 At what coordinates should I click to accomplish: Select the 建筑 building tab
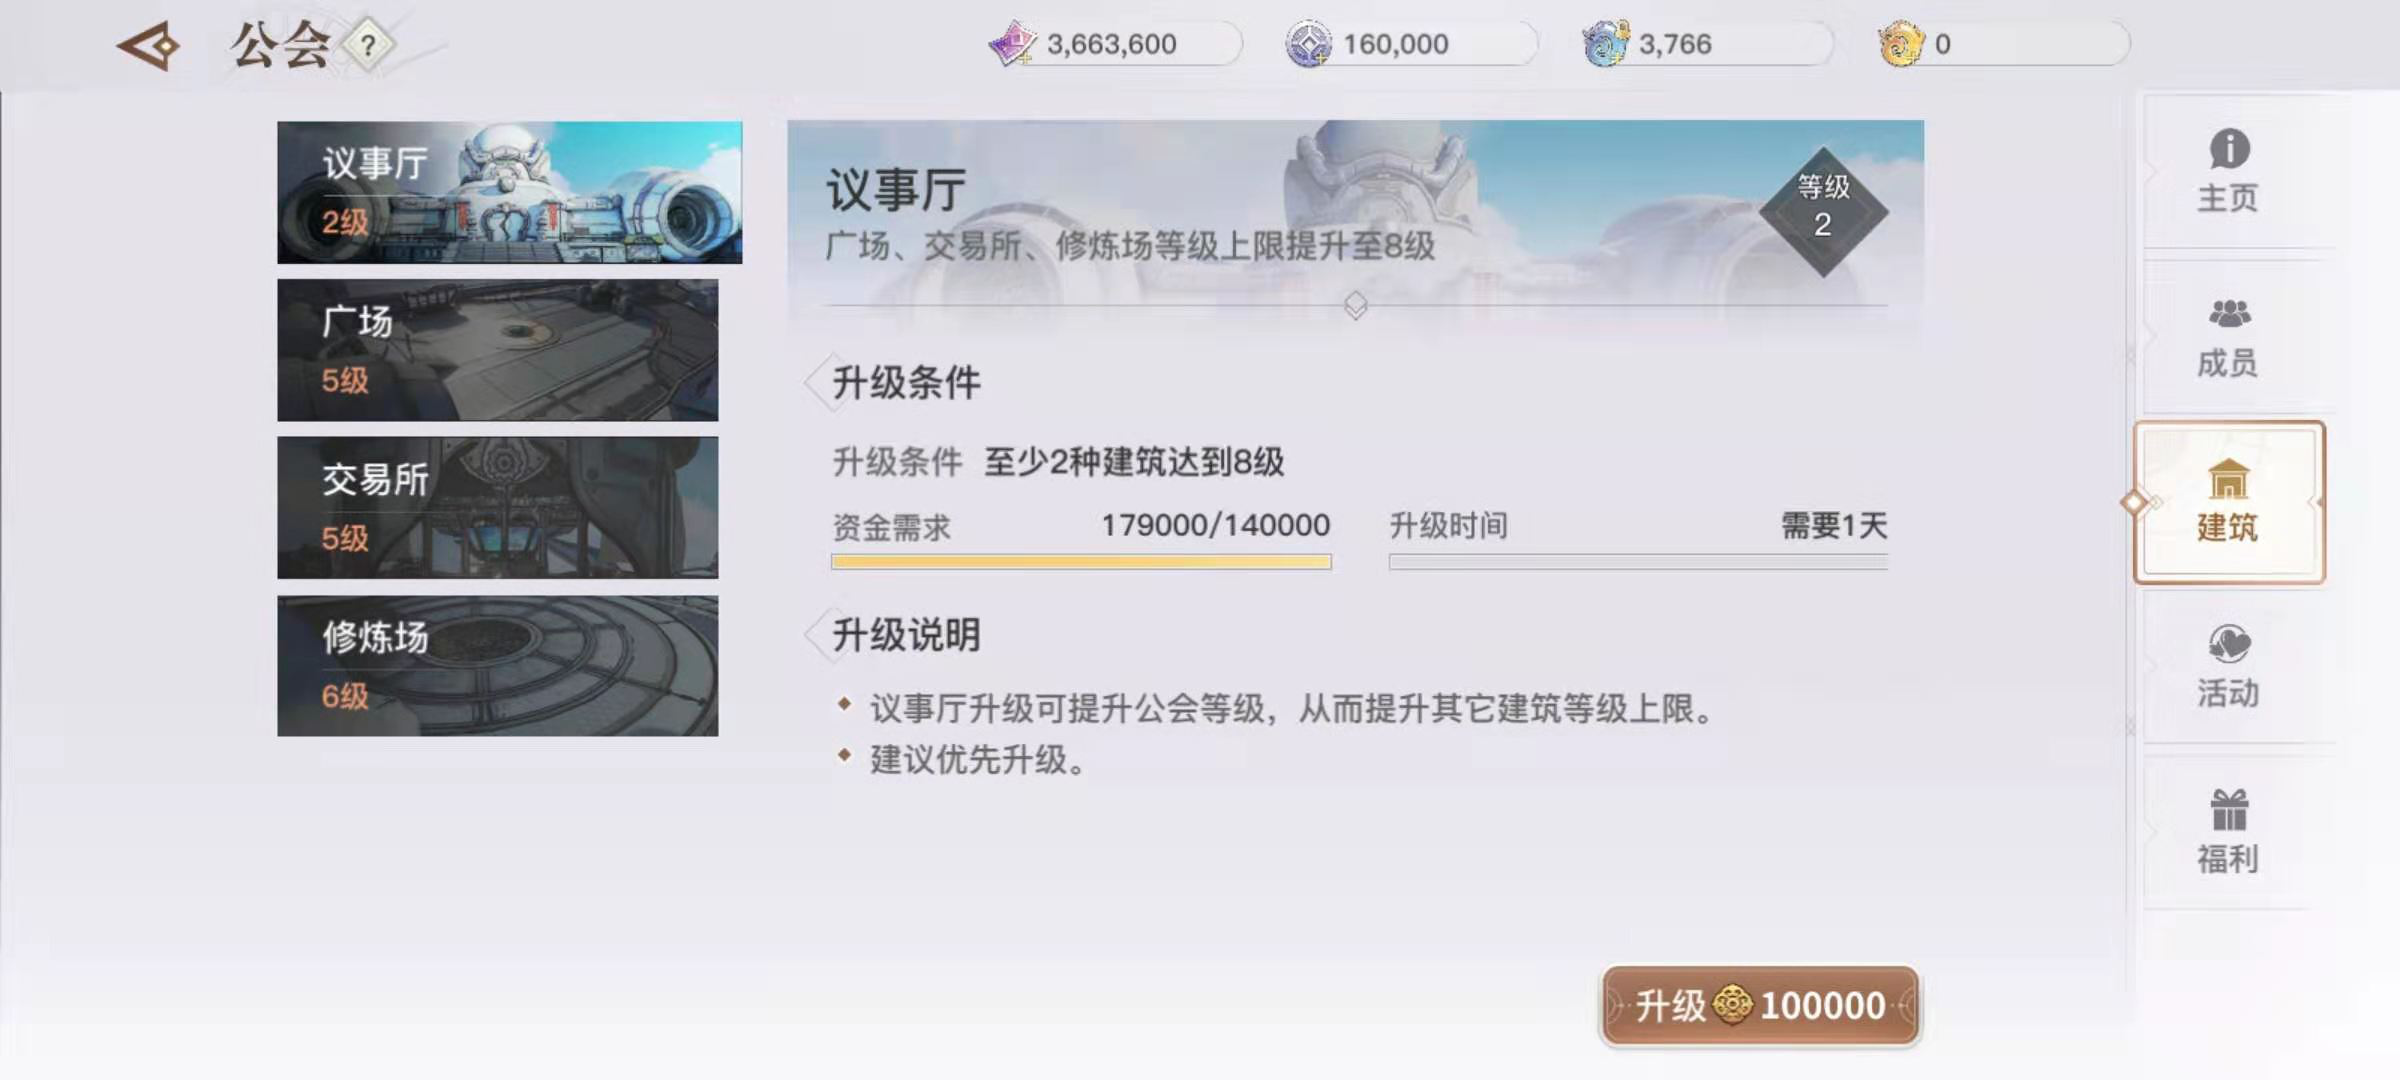coord(2228,502)
